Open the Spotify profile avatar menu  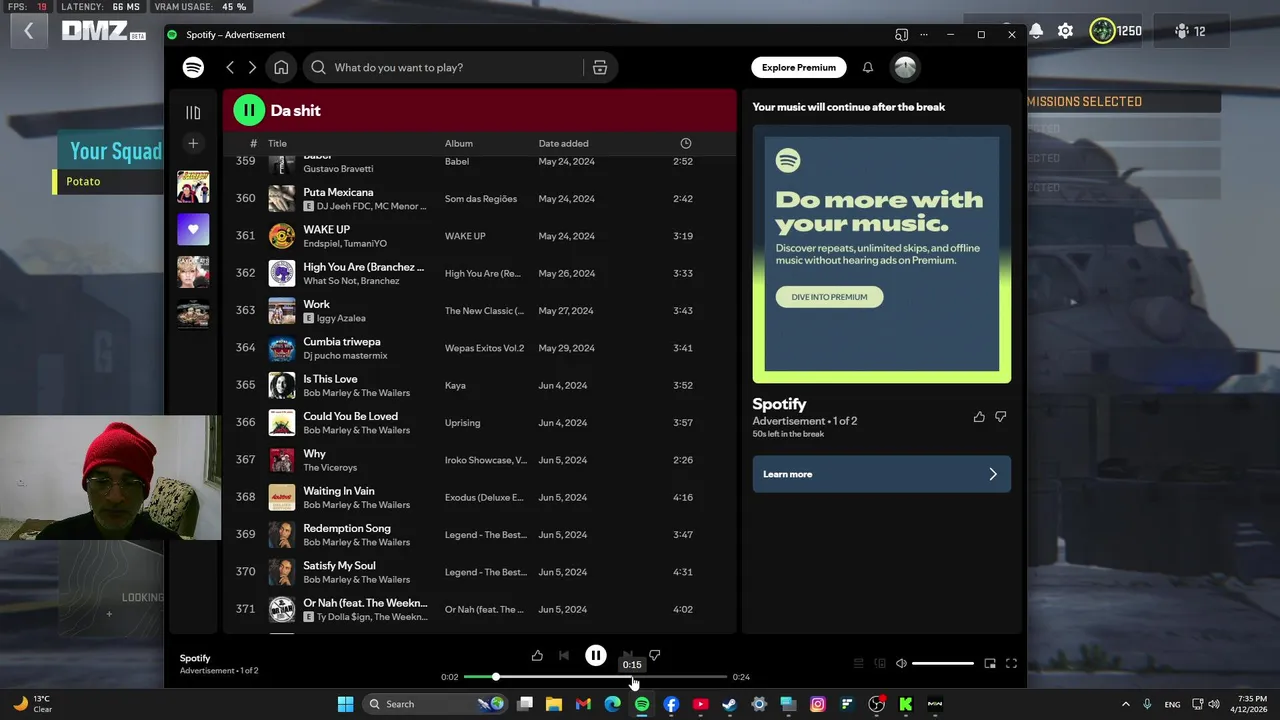pyautogui.click(x=905, y=67)
